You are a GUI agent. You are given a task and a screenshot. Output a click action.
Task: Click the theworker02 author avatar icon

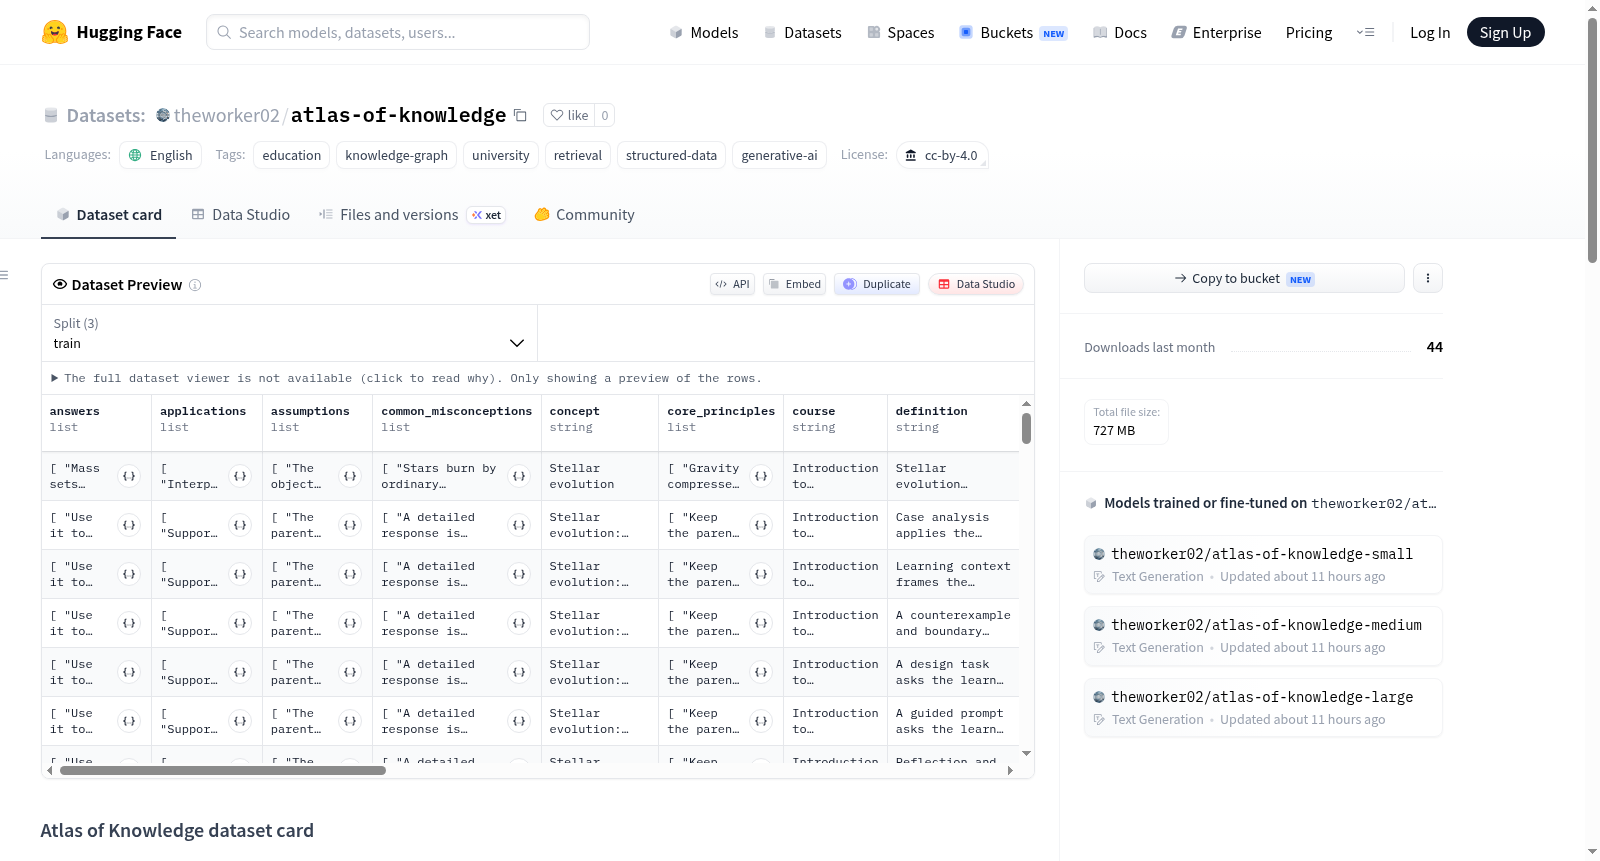tap(163, 115)
